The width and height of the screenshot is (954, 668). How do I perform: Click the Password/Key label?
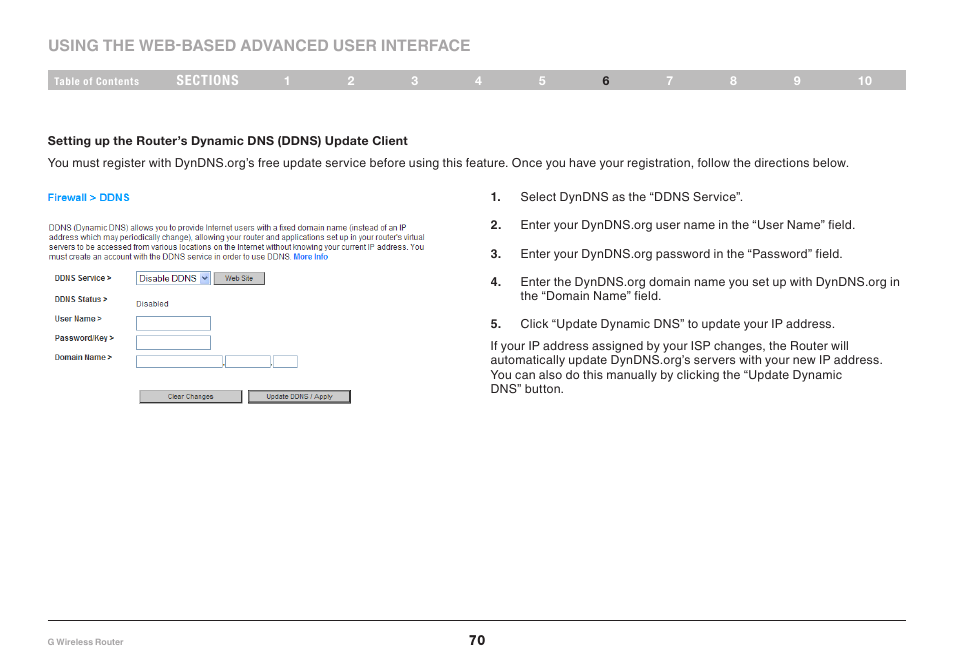tap(84, 338)
